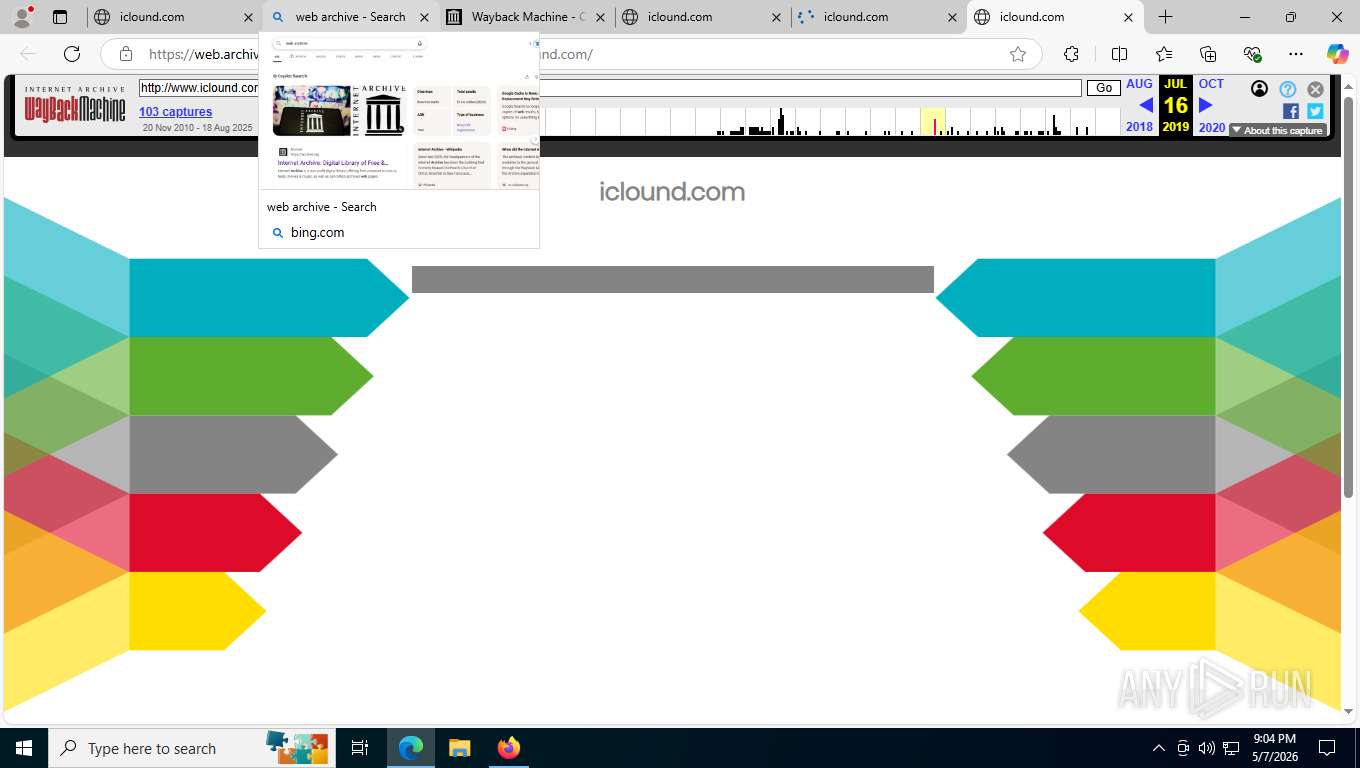Go to previous capture blue left arrow

click(1146, 105)
